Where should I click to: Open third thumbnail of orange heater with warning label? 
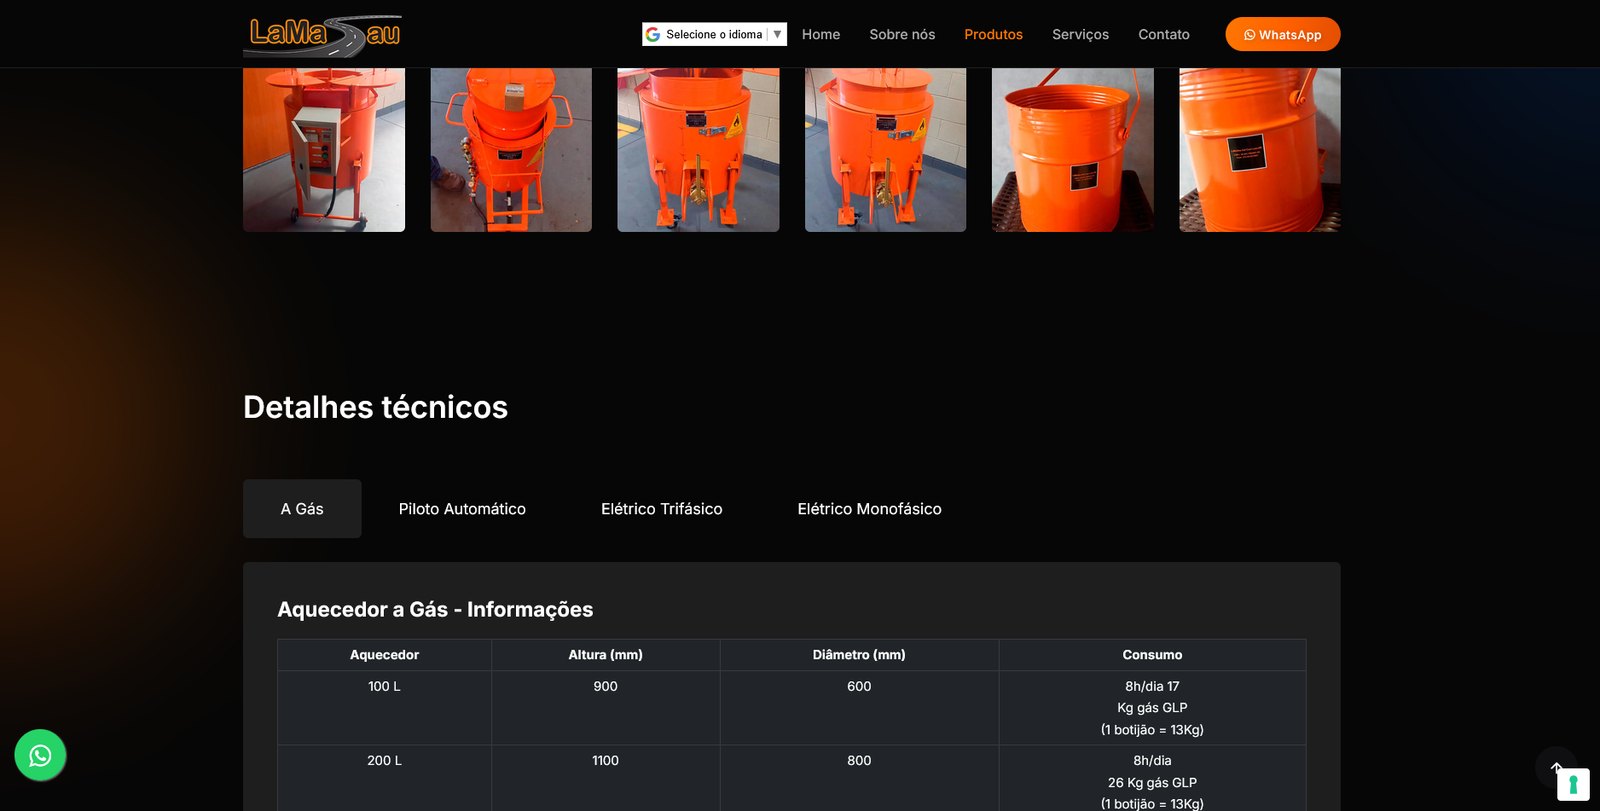pyautogui.click(x=698, y=150)
